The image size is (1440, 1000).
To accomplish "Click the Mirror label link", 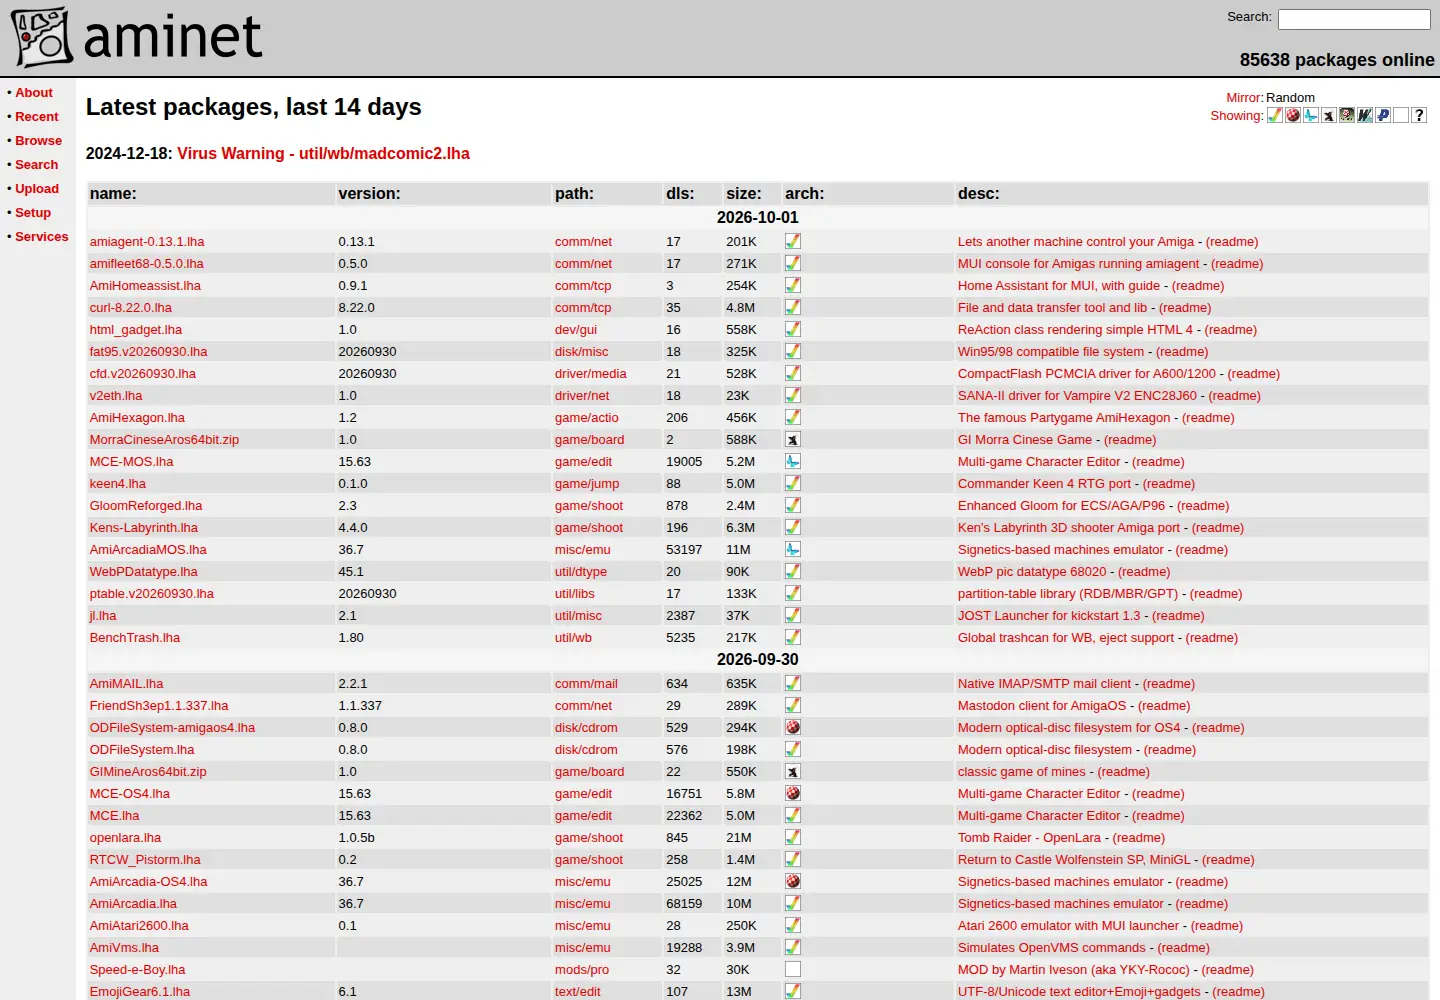I will coord(1245,98).
